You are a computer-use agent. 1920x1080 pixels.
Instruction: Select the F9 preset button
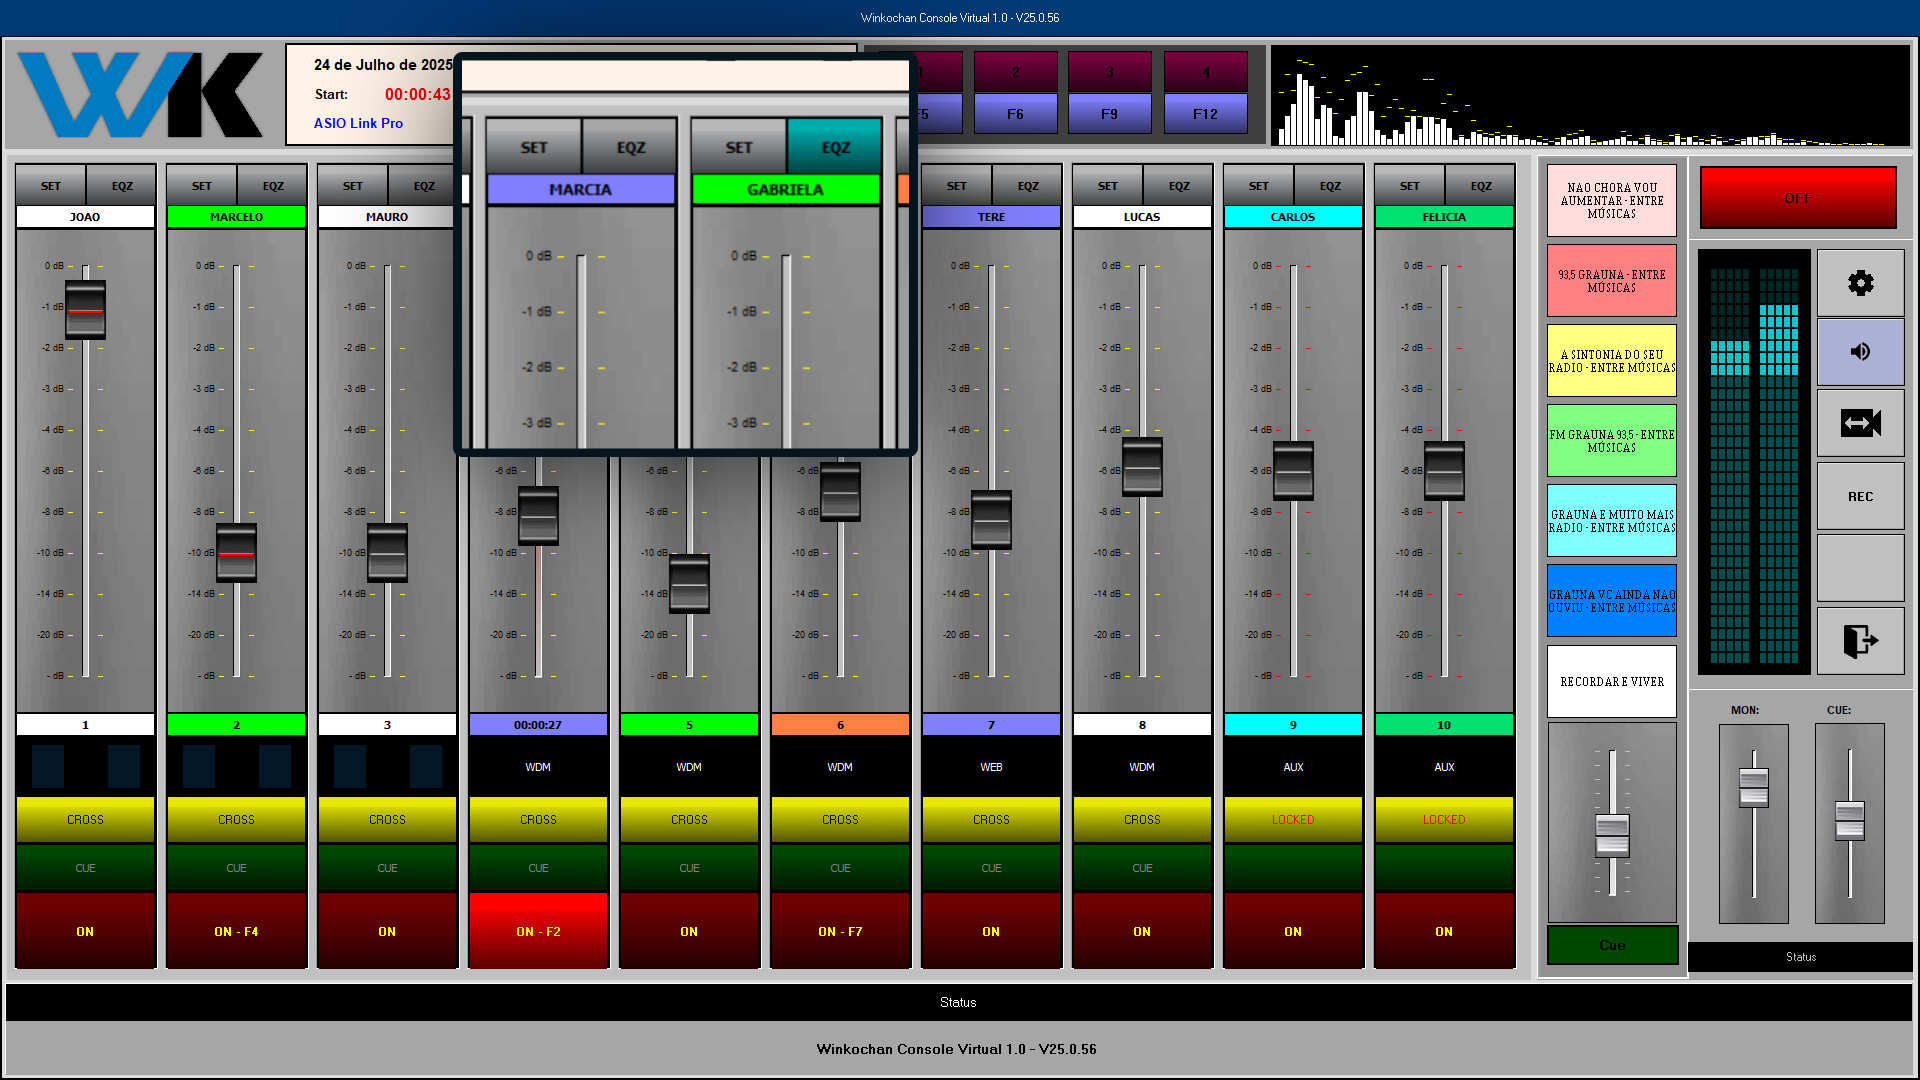(1109, 114)
